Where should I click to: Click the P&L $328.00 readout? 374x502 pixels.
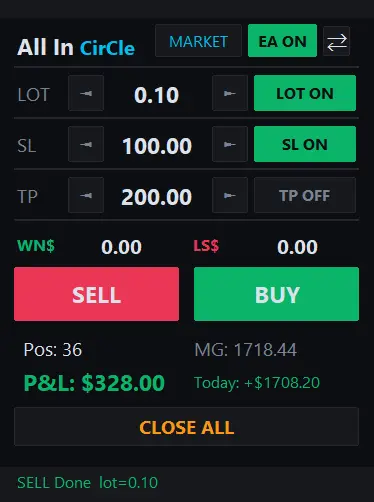(94, 383)
